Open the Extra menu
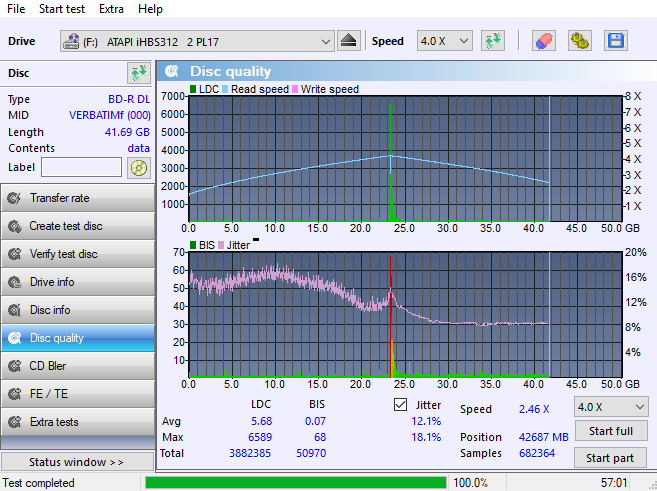The height and width of the screenshot is (491, 657). click(112, 9)
